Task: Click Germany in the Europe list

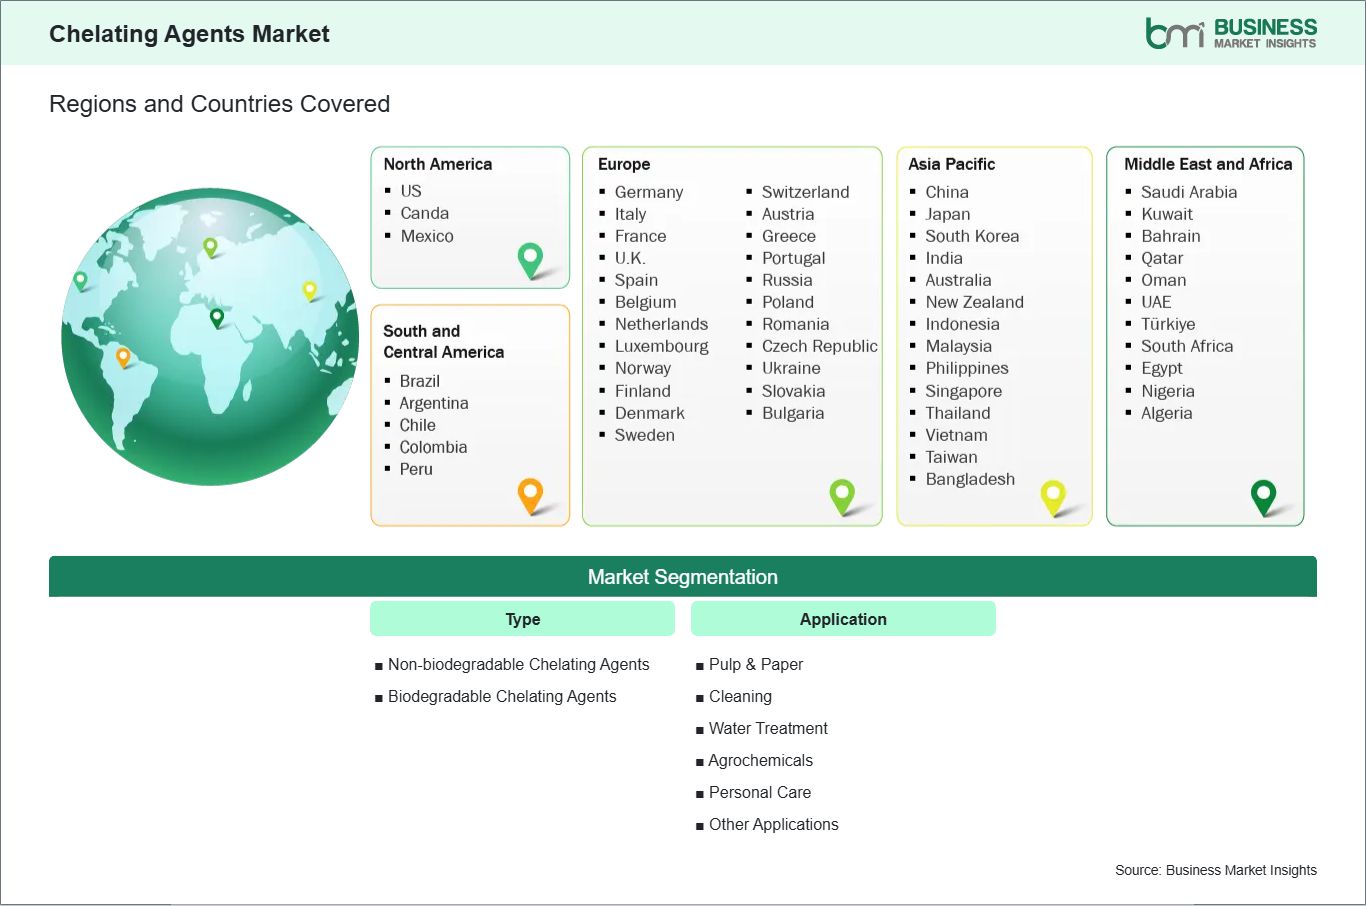Action: point(648,192)
